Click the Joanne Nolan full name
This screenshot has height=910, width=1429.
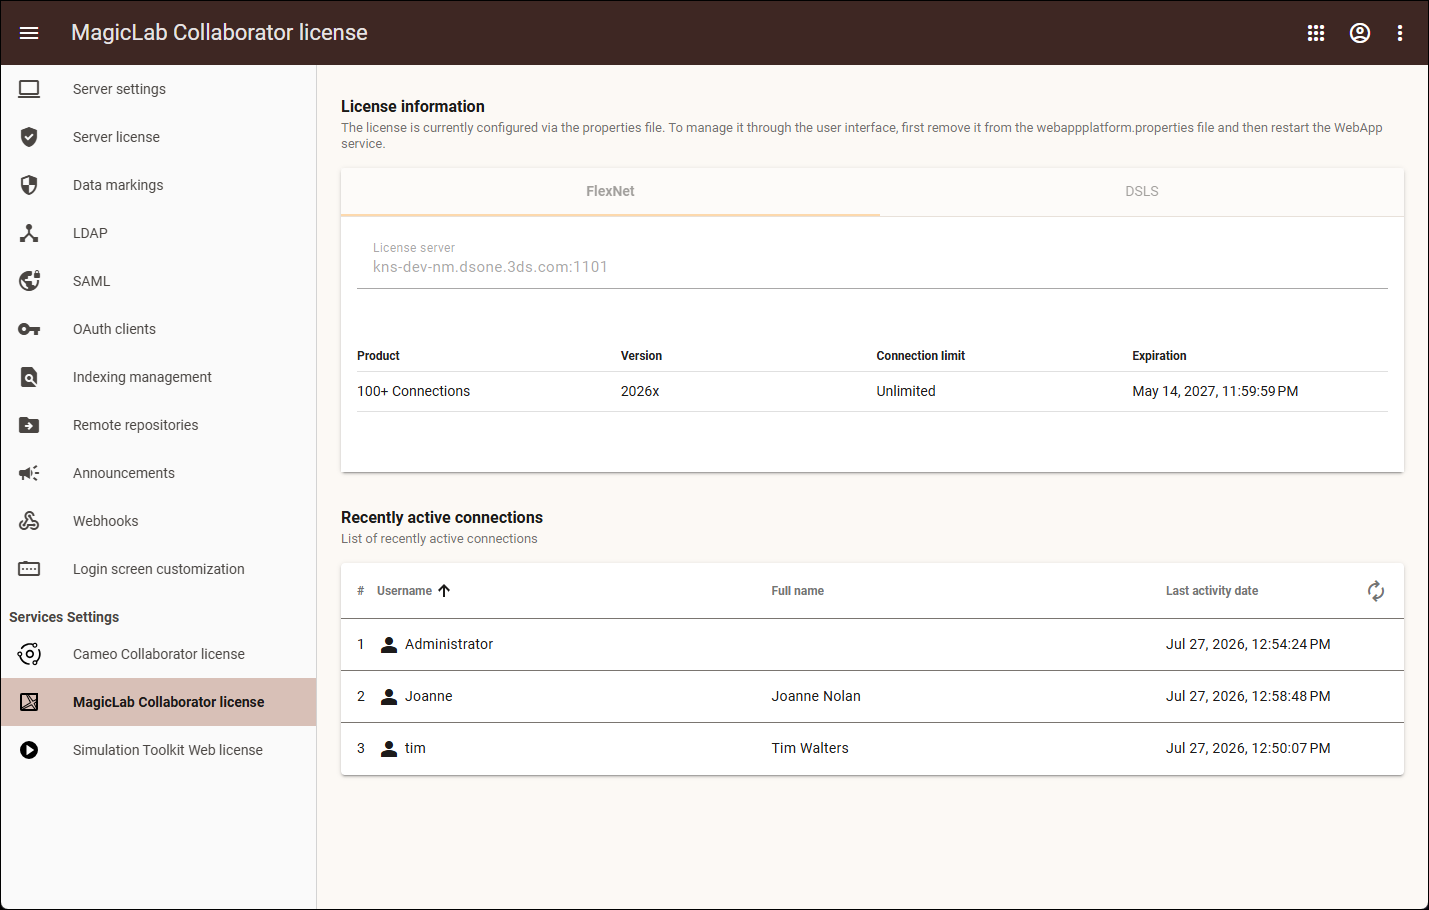click(x=816, y=697)
